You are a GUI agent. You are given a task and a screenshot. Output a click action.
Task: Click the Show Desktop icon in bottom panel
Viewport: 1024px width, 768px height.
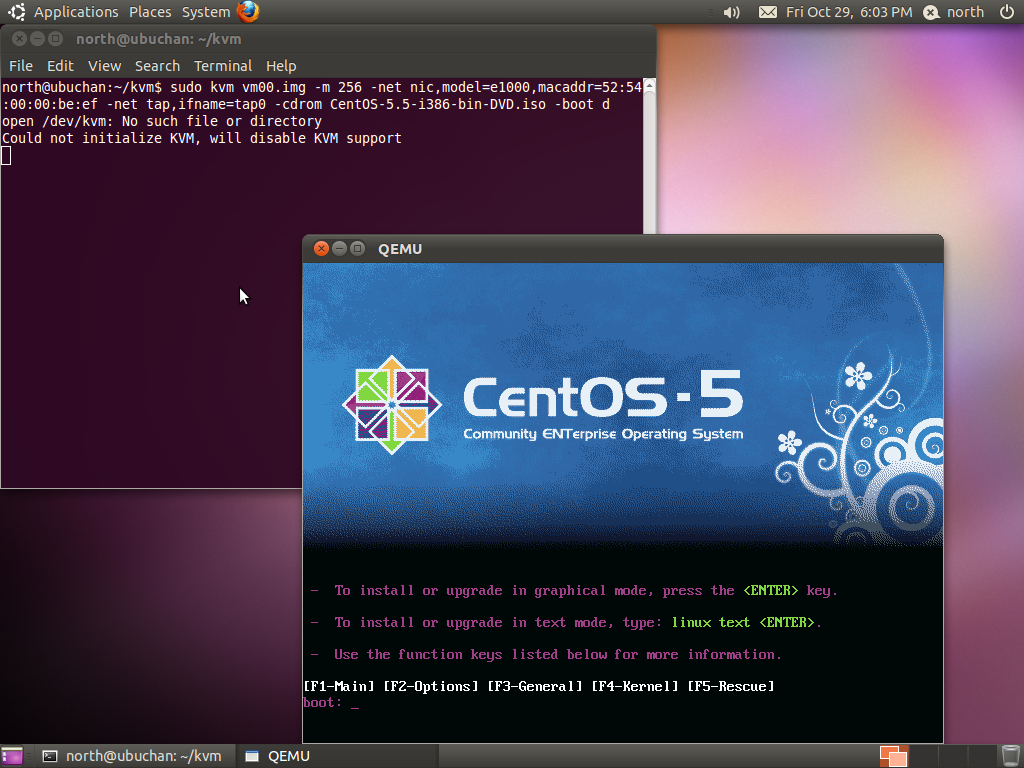tap(12, 756)
